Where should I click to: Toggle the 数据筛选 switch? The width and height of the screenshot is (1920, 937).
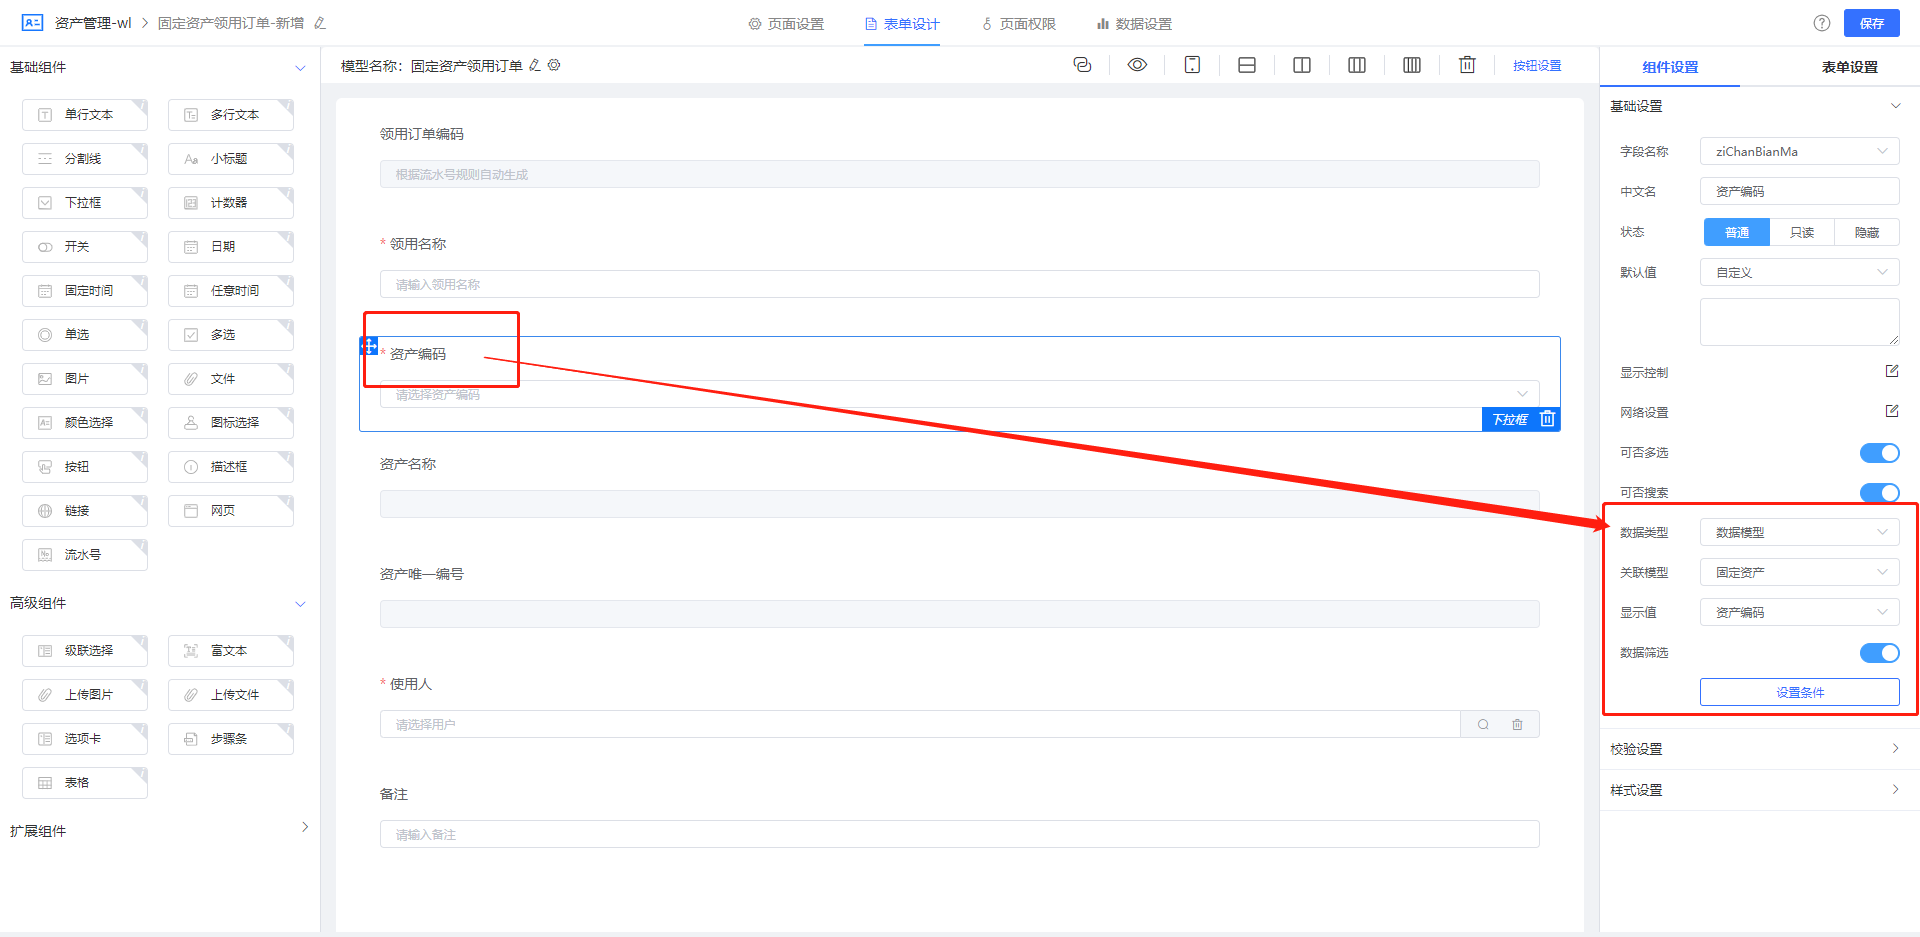[x=1879, y=653]
